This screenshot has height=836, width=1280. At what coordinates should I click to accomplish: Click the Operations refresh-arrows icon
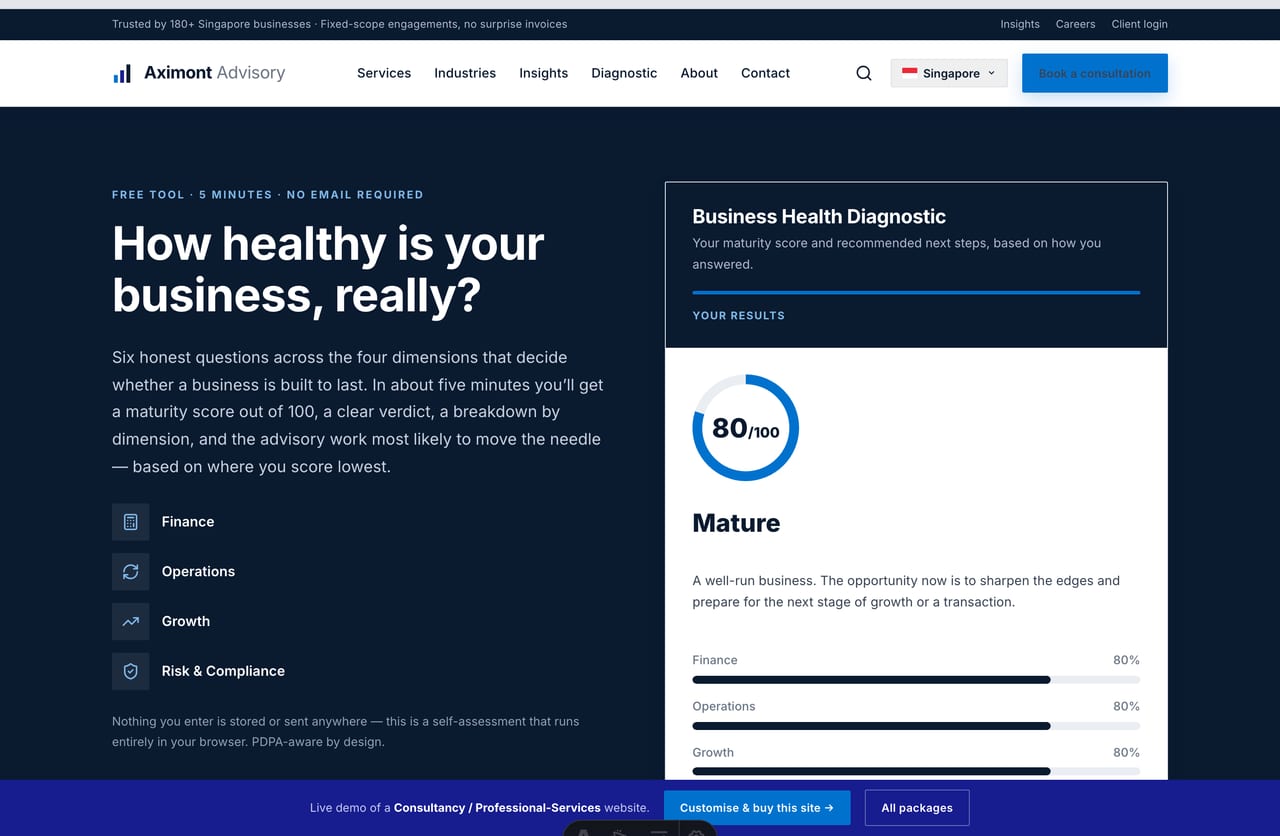point(130,572)
